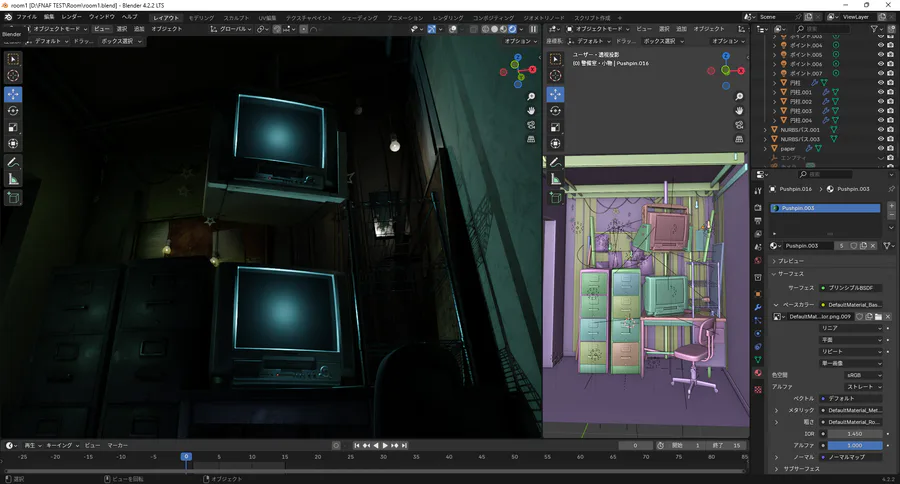Expand the サブサーフェス section
The image size is (900, 484).
[798, 469]
